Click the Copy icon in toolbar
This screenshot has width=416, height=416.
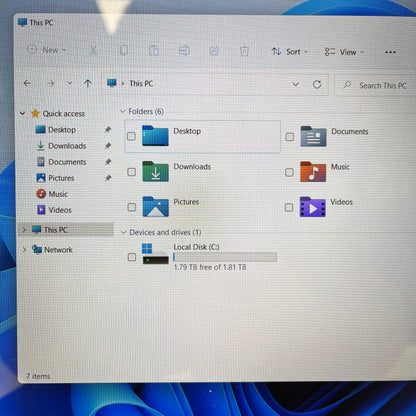click(x=124, y=51)
